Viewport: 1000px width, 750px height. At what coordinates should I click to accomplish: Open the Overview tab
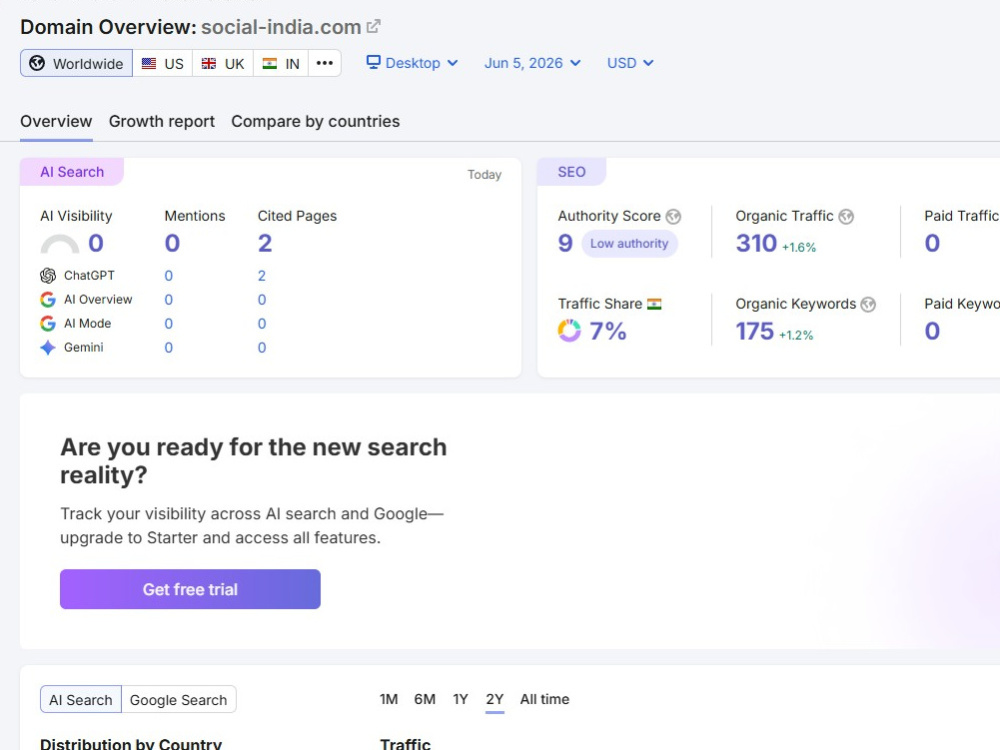click(x=56, y=121)
